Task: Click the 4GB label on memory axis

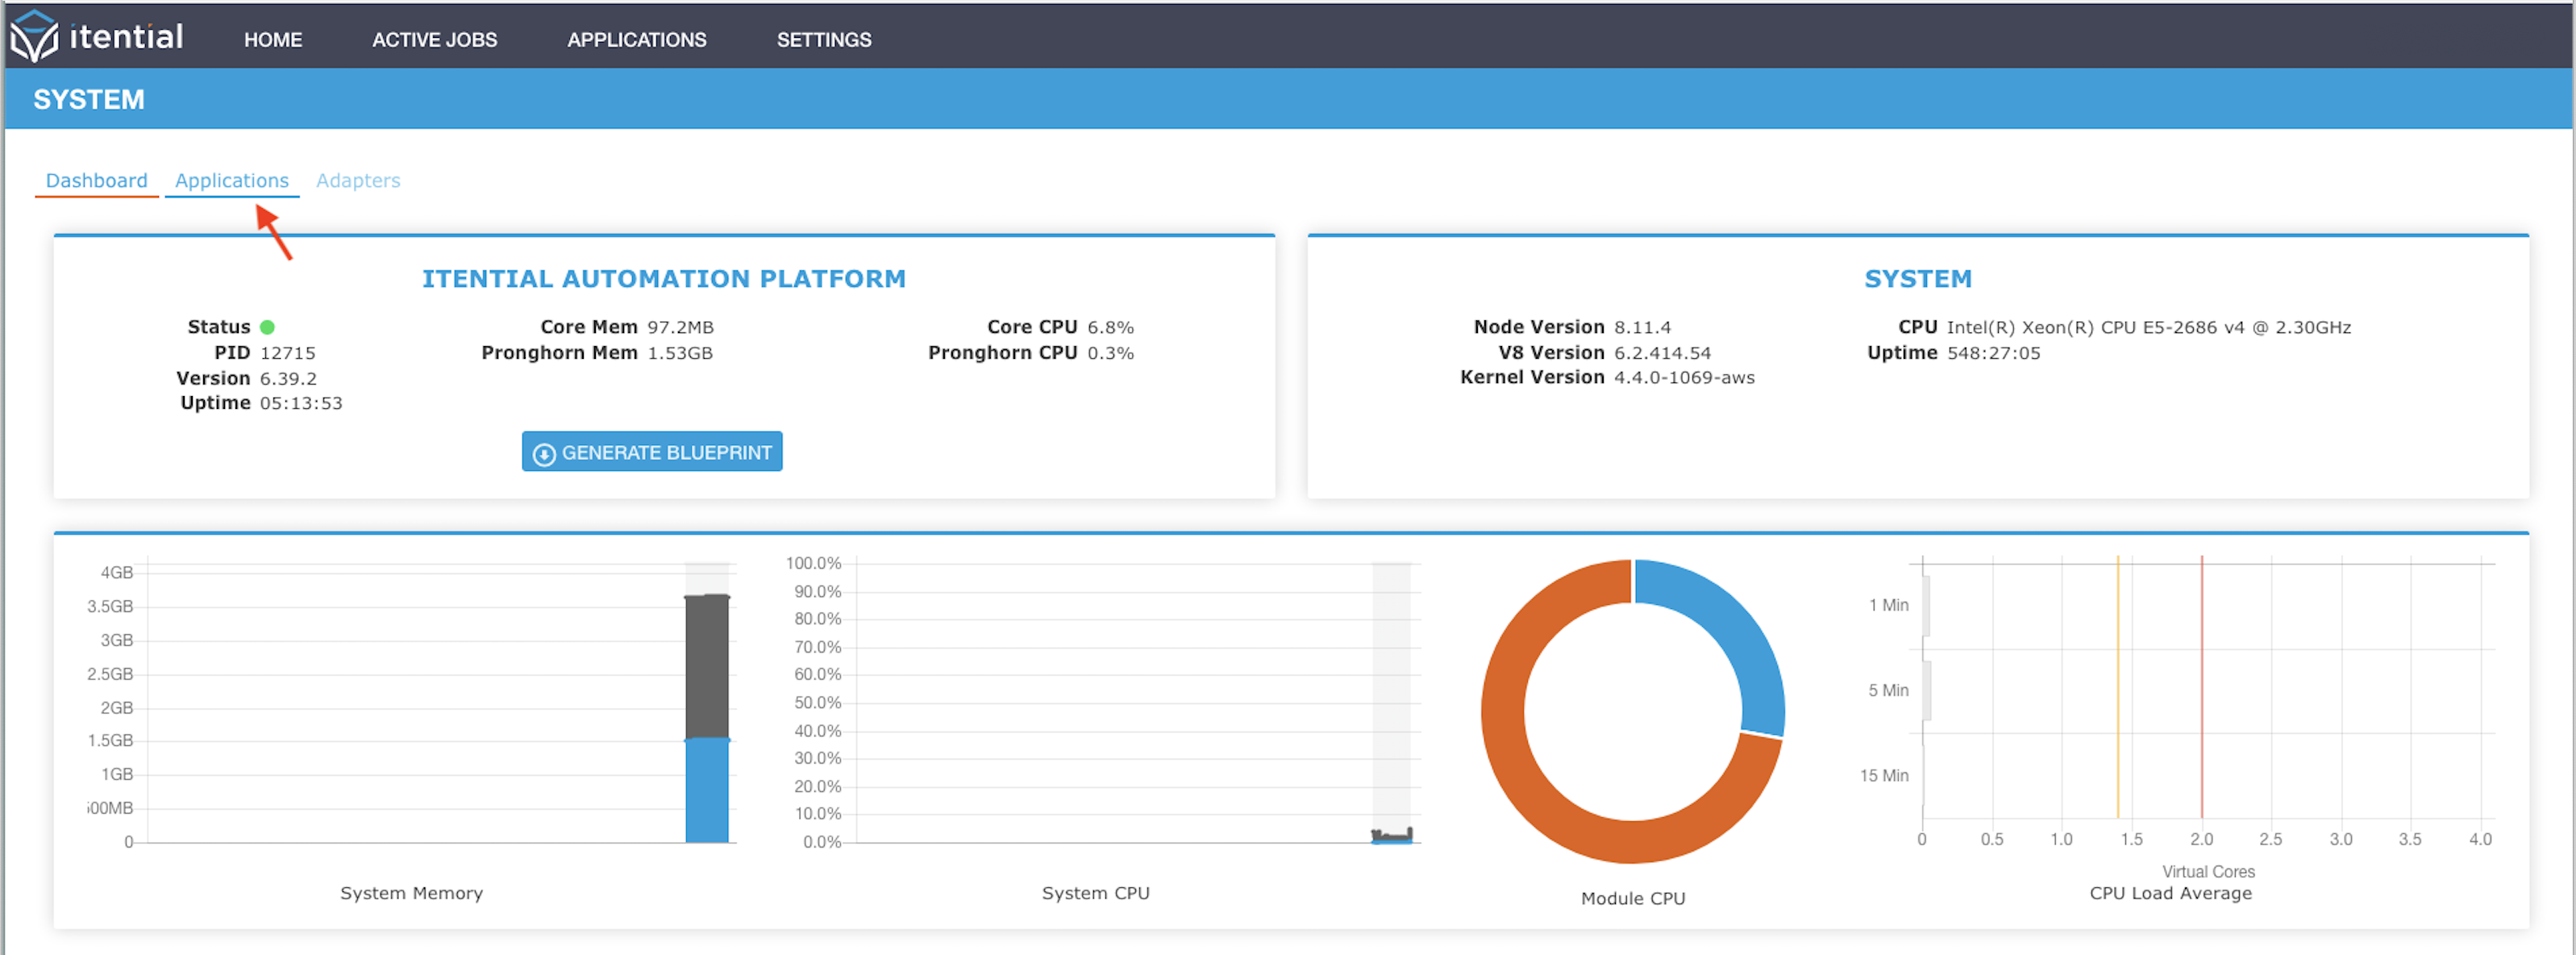Action: pos(117,573)
